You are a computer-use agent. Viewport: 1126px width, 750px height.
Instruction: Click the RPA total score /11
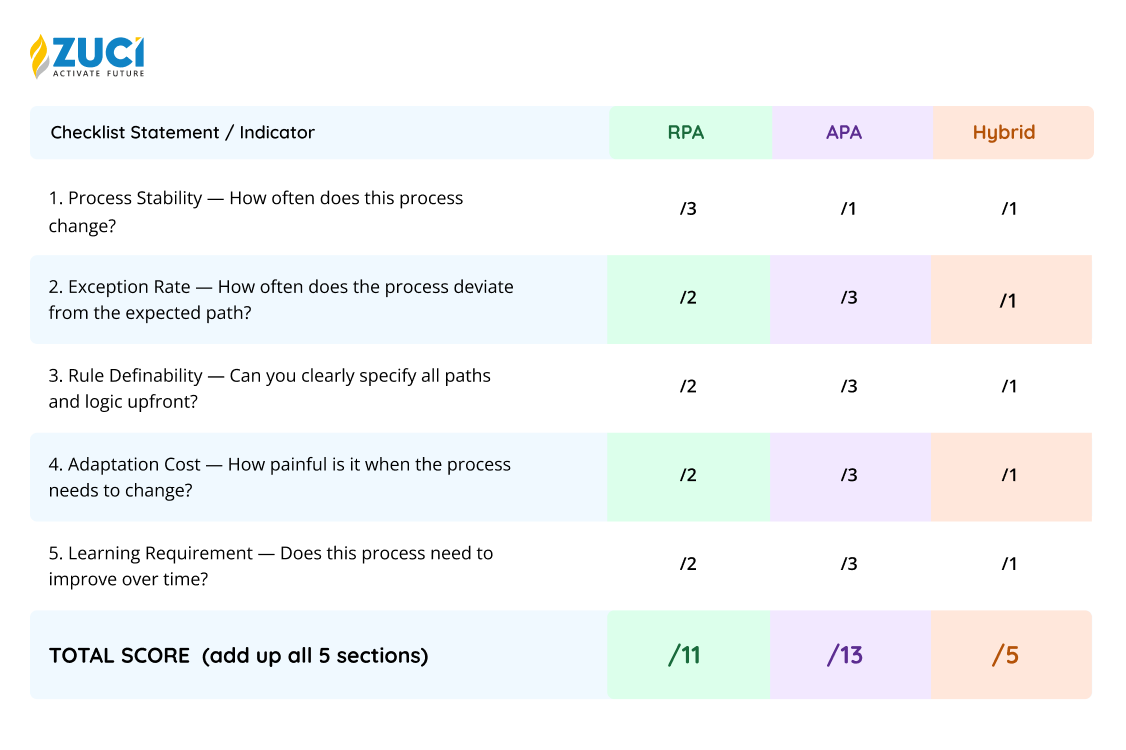[684, 655]
